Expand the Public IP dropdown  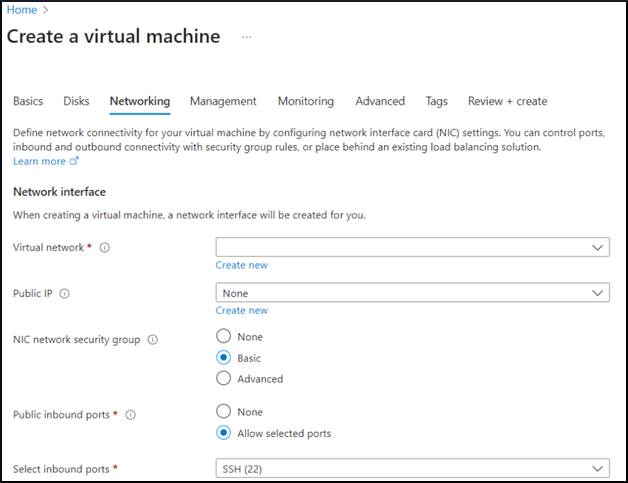[x=412, y=293]
